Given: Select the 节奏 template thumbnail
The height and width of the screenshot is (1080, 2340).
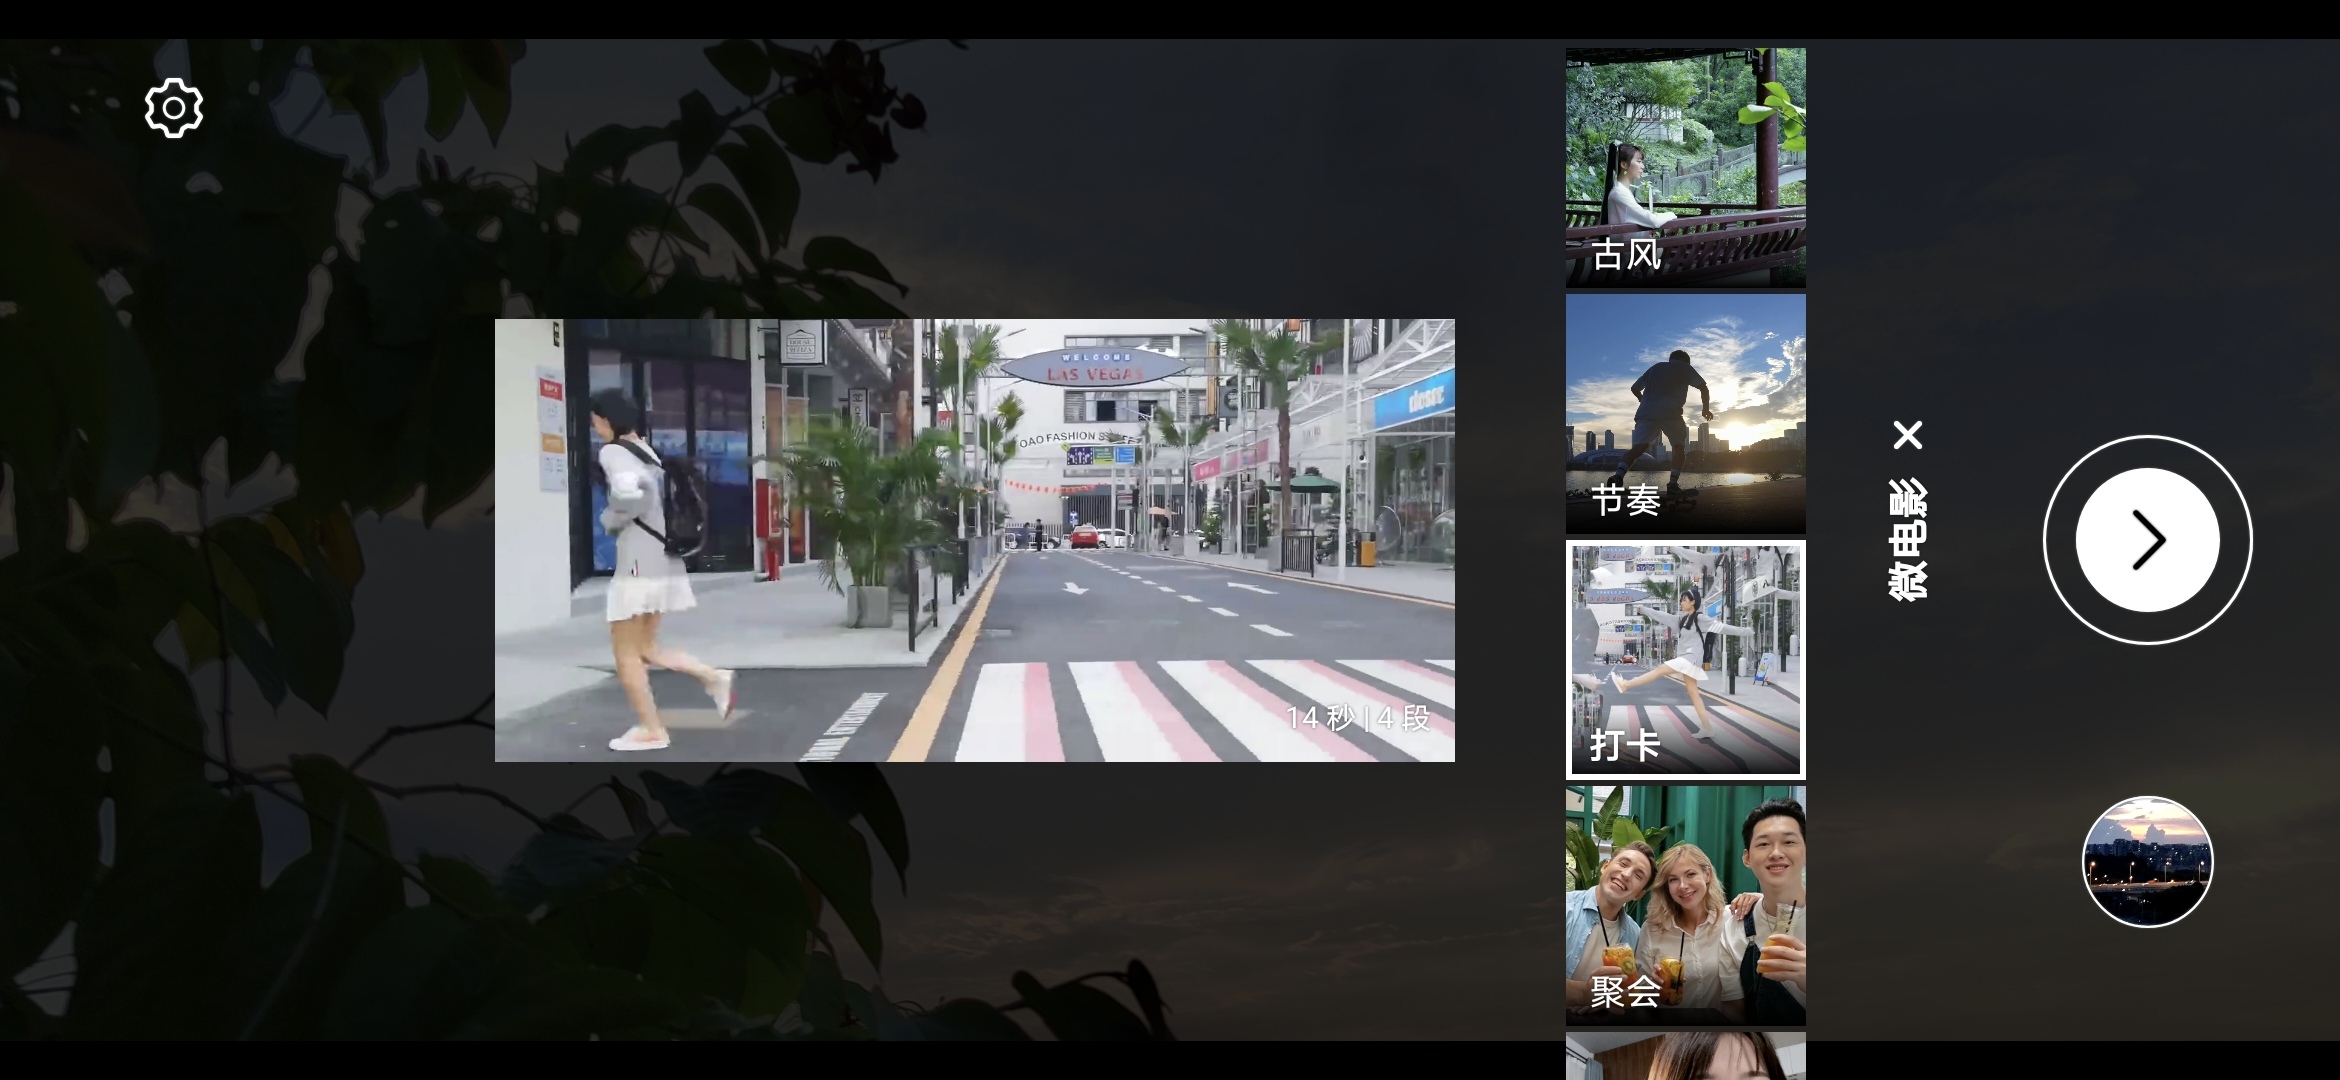Looking at the screenshot, I should [1686, 414].
